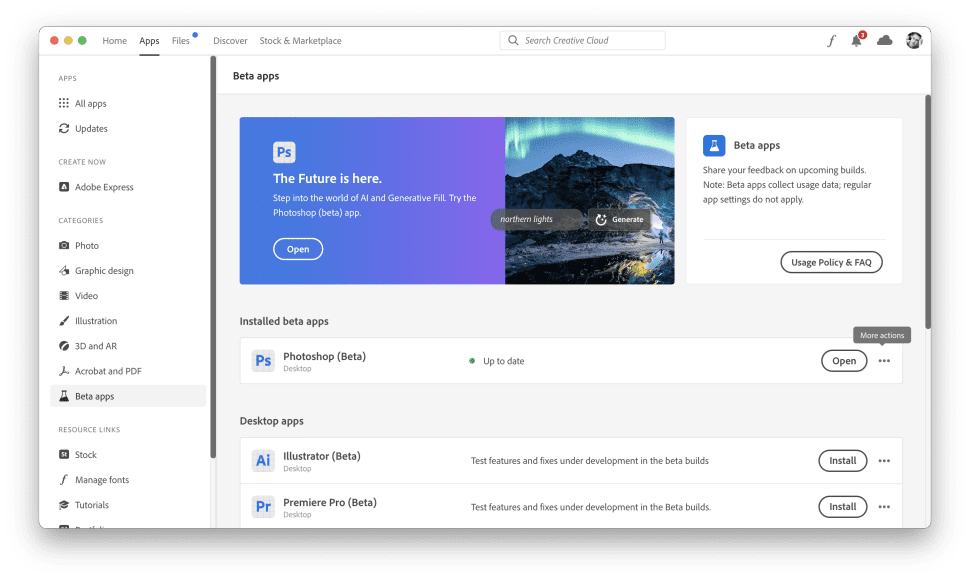Click the 'Illustrator (Beta)' app name
Viewport: 970px width, 580px height.
click(x=322, y=456)
